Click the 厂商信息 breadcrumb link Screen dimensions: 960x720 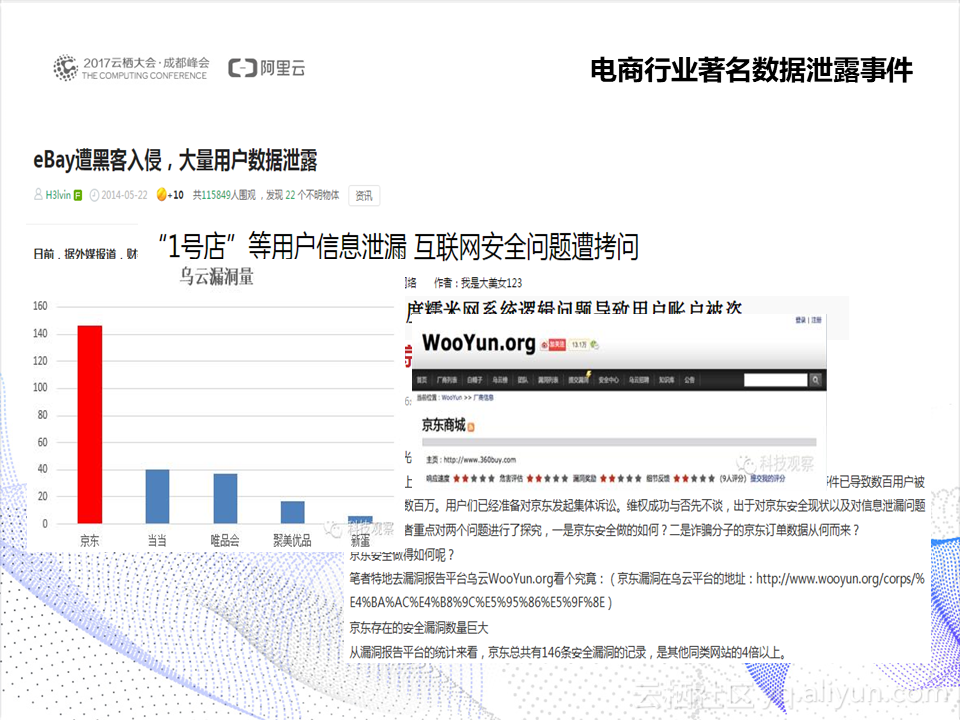coord(483,398)
